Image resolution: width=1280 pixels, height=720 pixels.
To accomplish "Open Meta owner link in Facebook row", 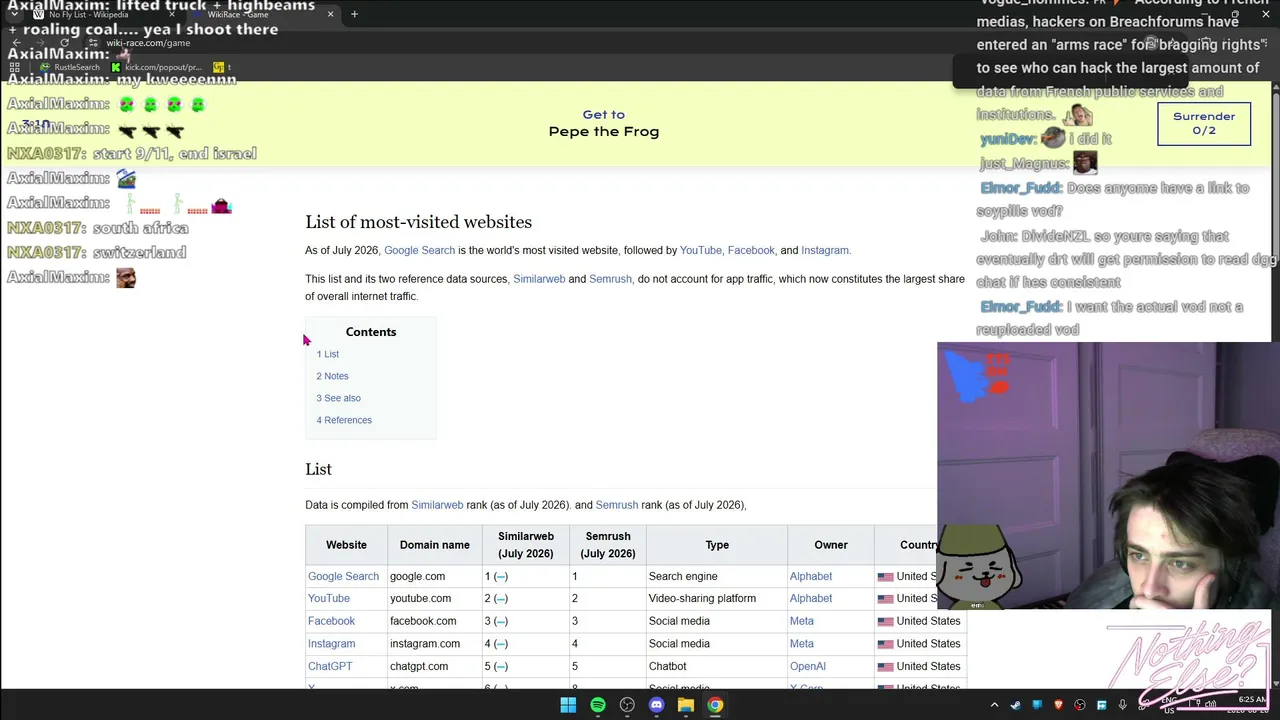I will coord(802,621).
